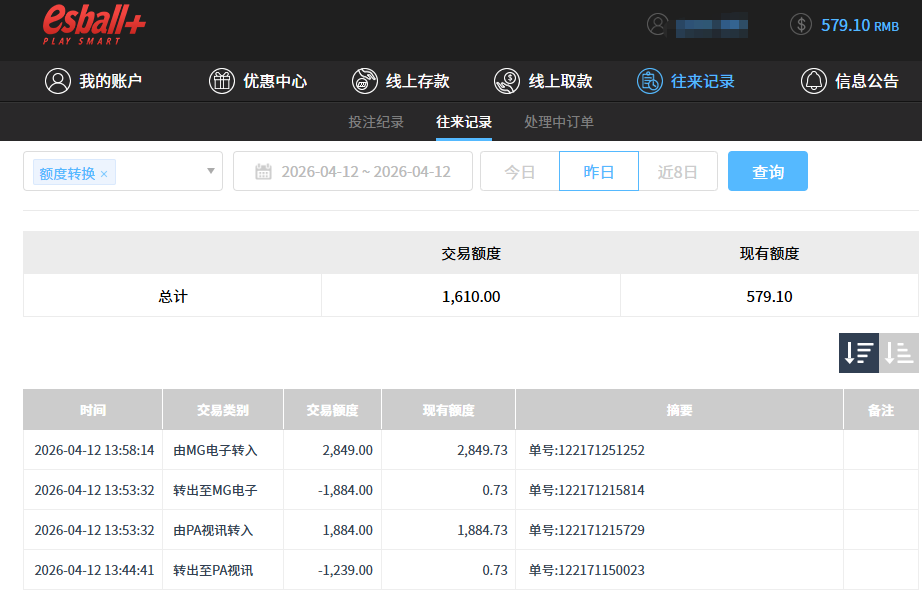This screenshot has width=922, height=602.
Task: Click the 线上取款 withdrawal icon
Action: tap(507, 82)
